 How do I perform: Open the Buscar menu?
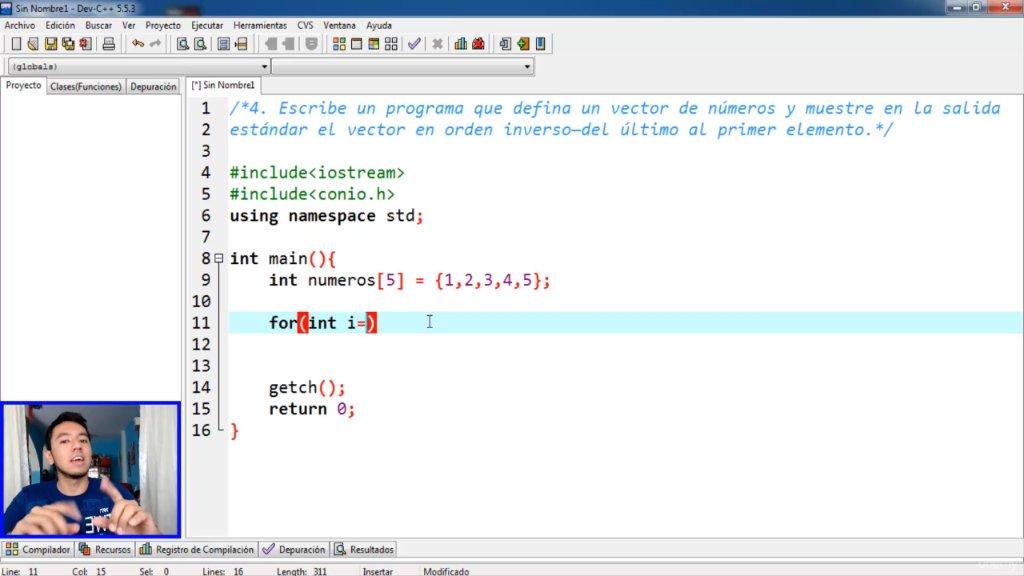point(99,25)
